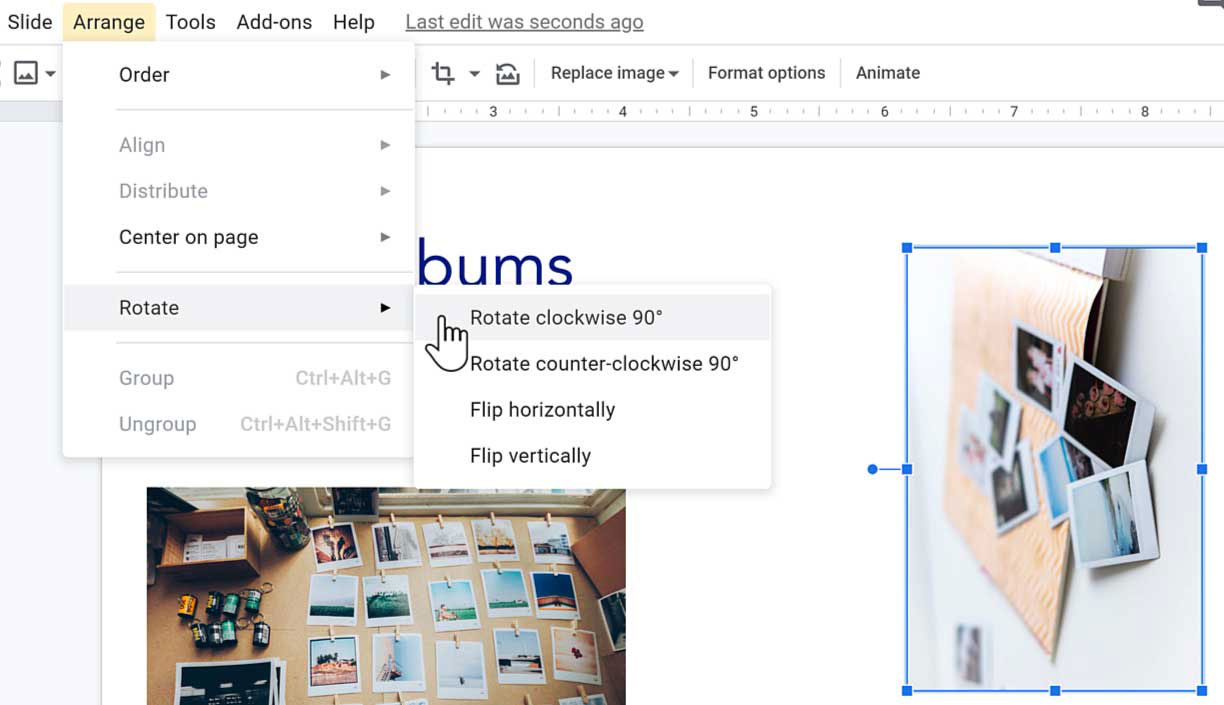Click the Format options button
Screen dimensions: 1224x705
(766, 73)
